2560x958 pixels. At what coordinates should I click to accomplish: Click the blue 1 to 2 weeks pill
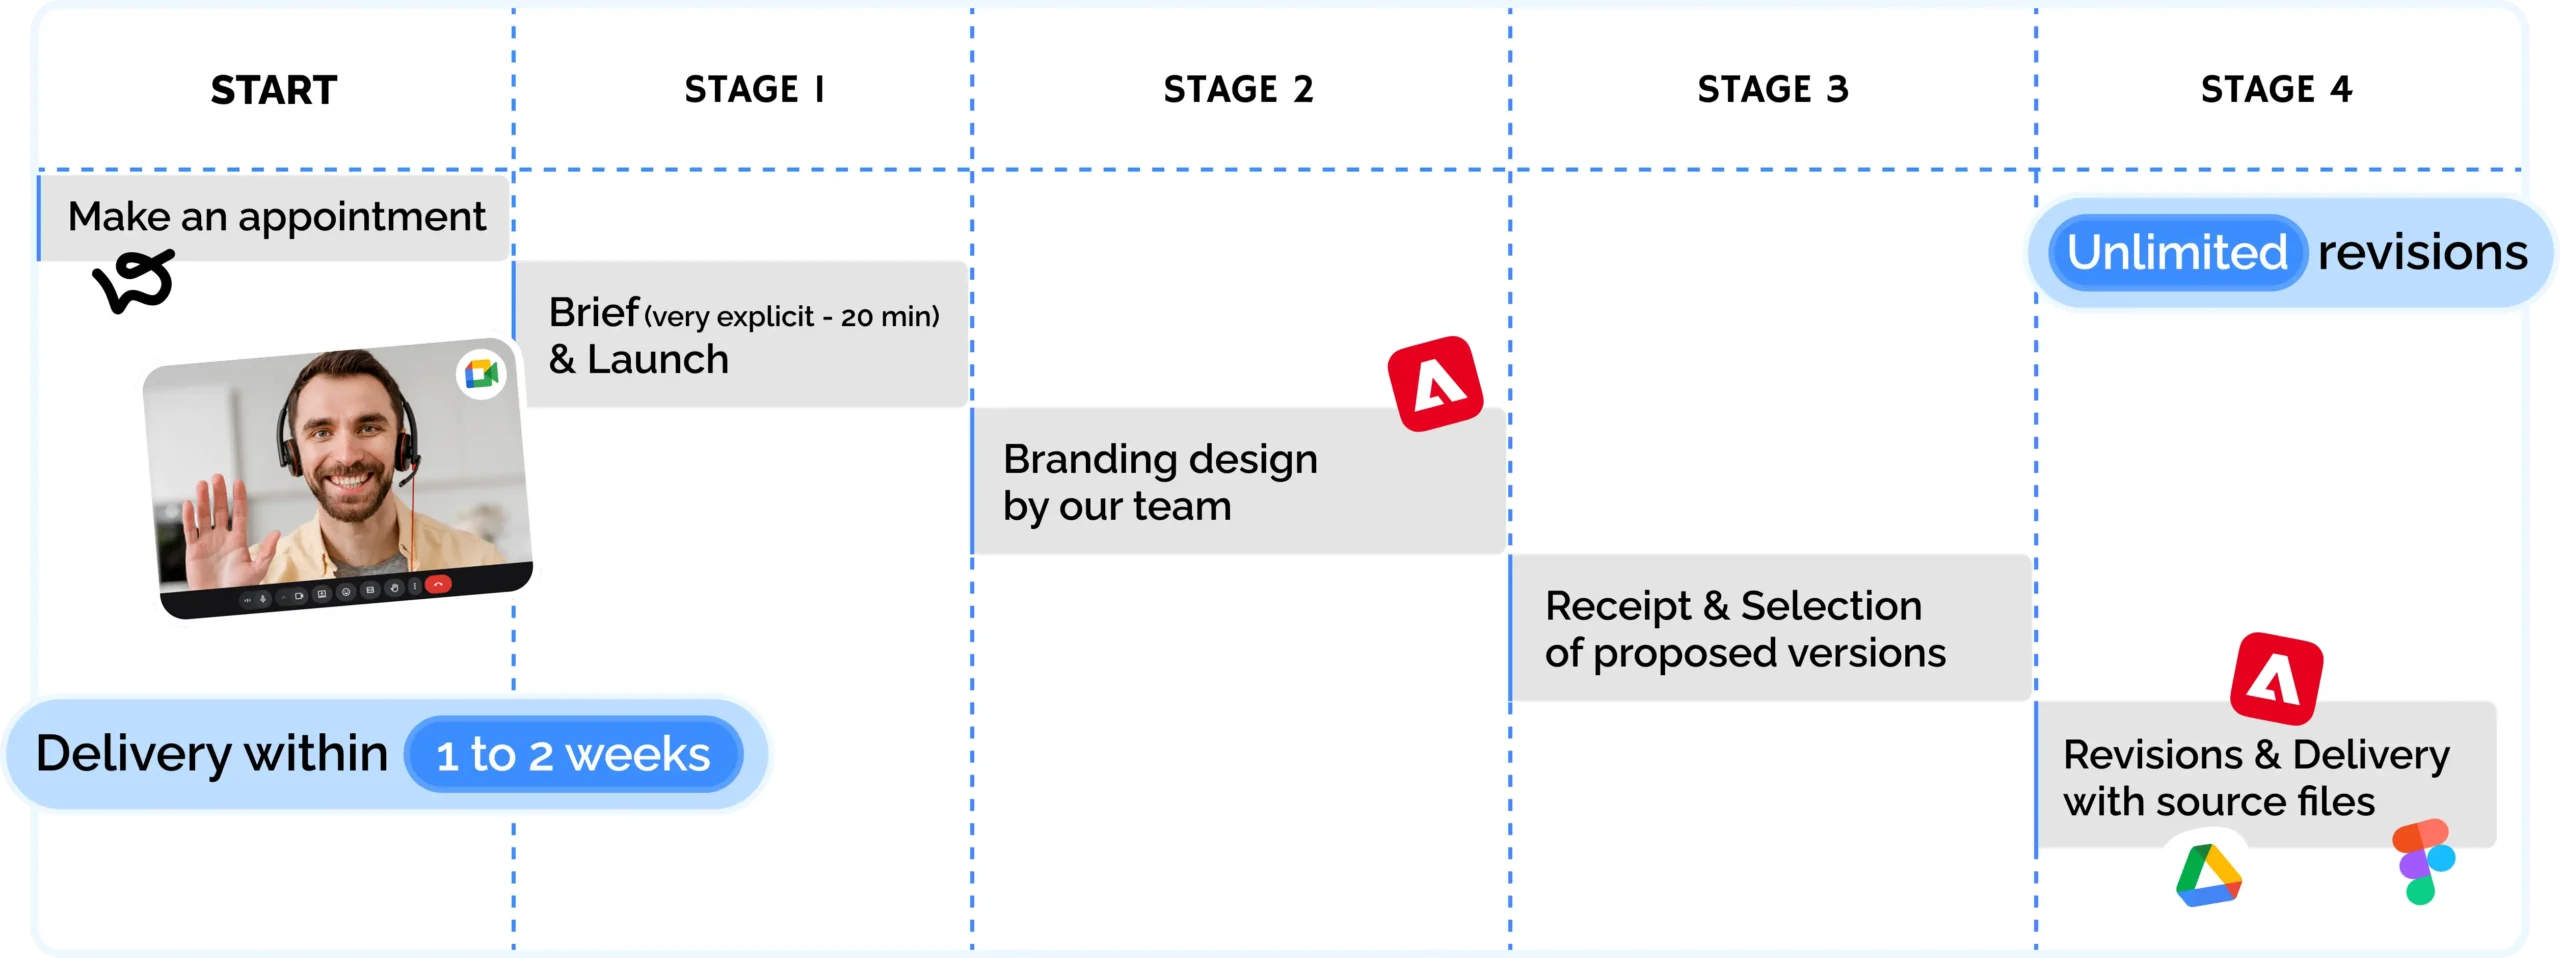(573, 754)
